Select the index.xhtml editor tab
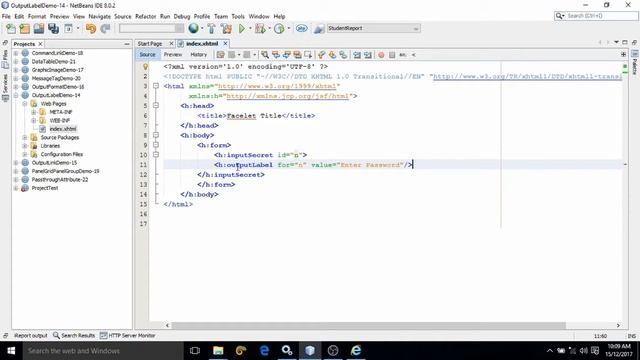Viewport: 640px width, 360px height. [202, 44]
